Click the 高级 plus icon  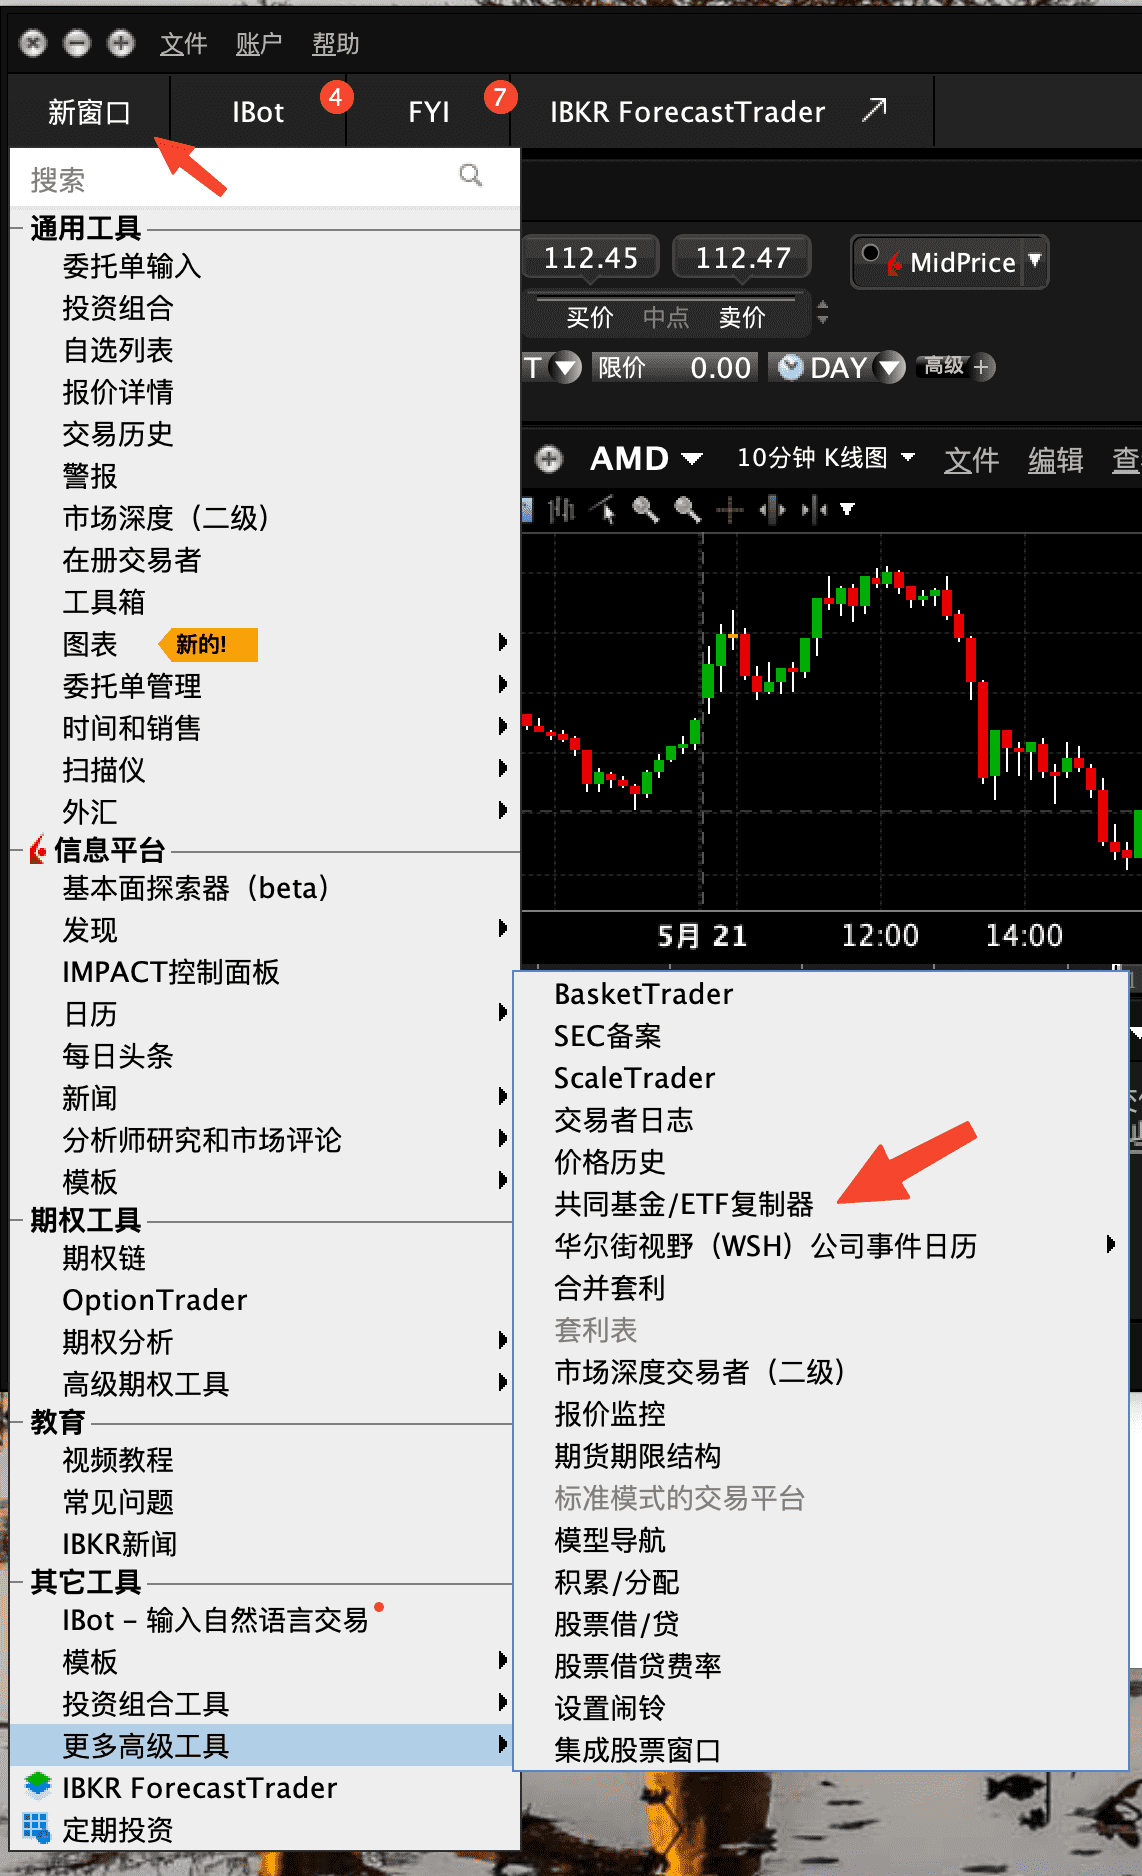point(982,367)
